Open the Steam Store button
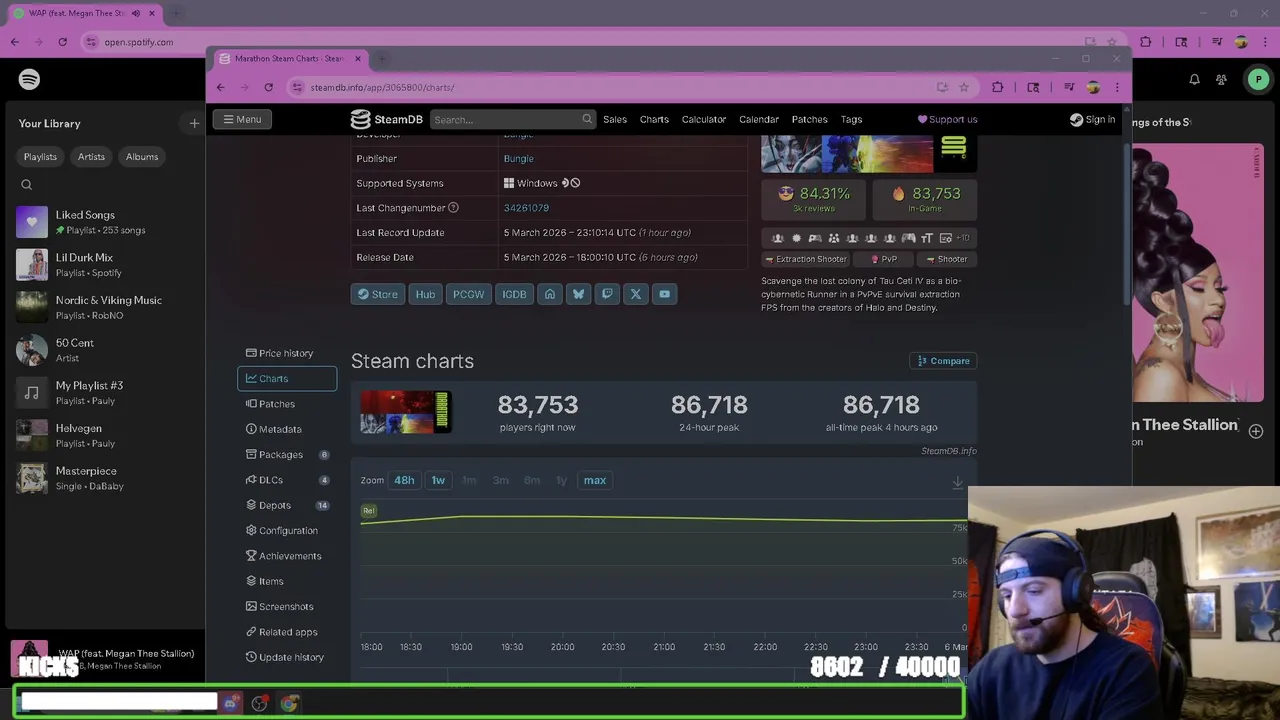This screenshot has width=1280, height=720. coord(377,294)
